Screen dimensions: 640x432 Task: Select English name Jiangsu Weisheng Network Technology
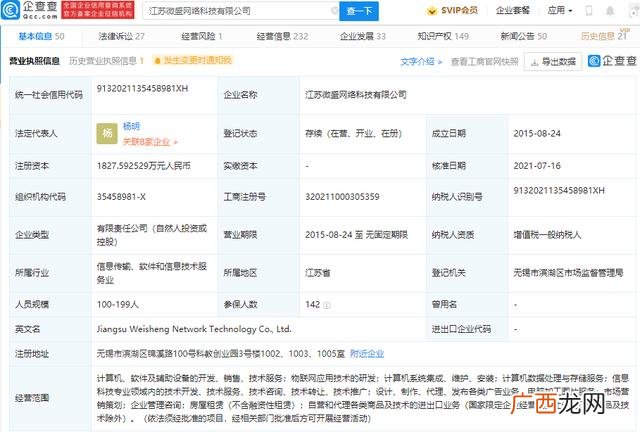(194, 329)
